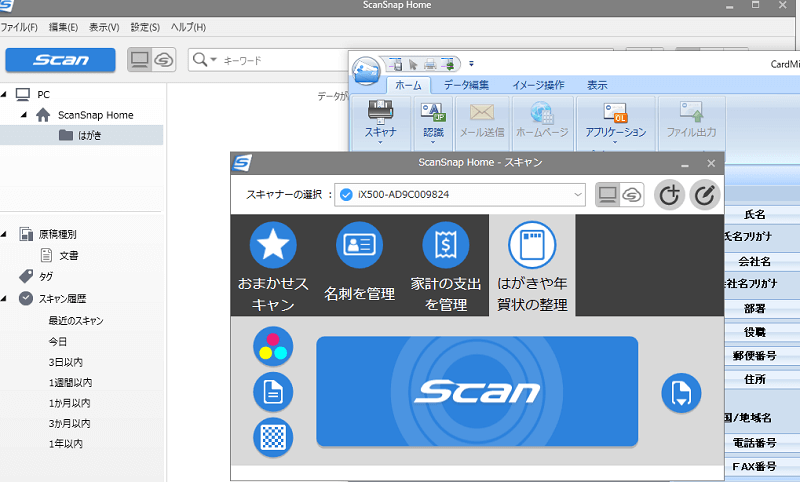Open the ファイル(F) menu
Image resolution: width=800 pixels, height=482 pixels.
(19, 28)
